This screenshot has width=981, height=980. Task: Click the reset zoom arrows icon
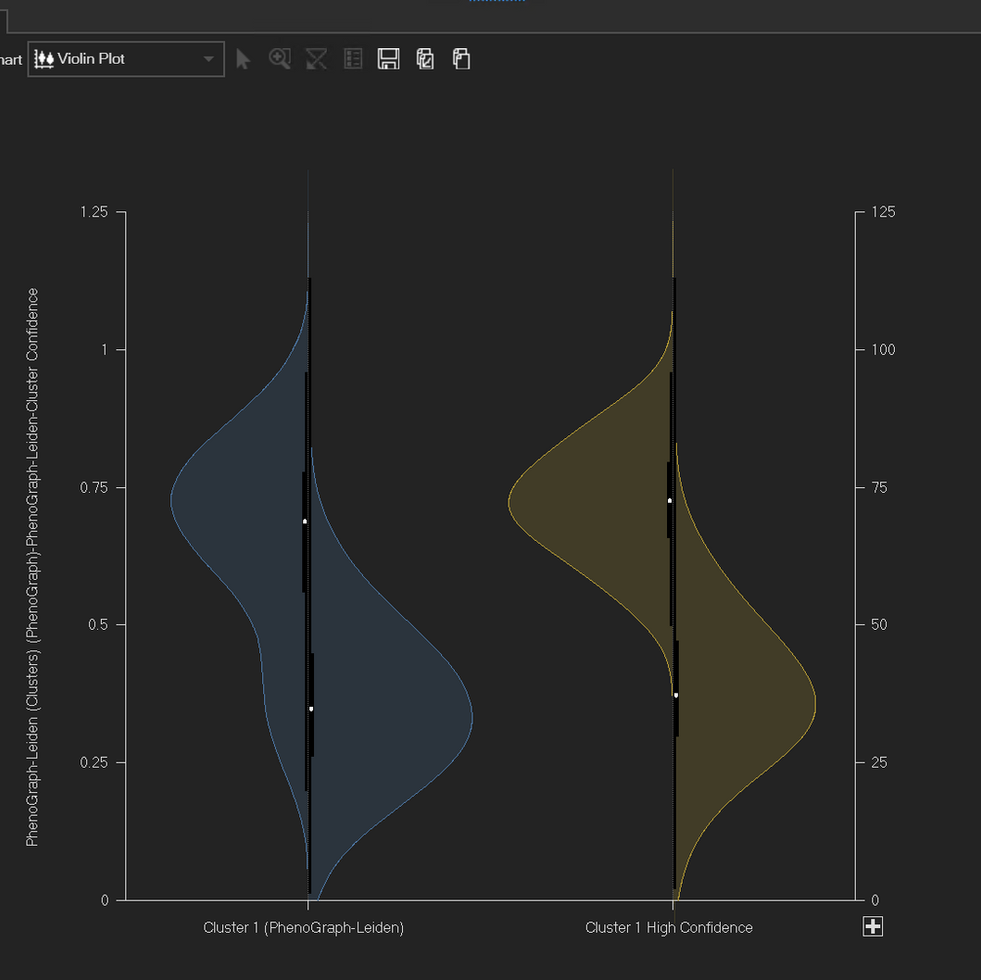(x=316, y=59)
